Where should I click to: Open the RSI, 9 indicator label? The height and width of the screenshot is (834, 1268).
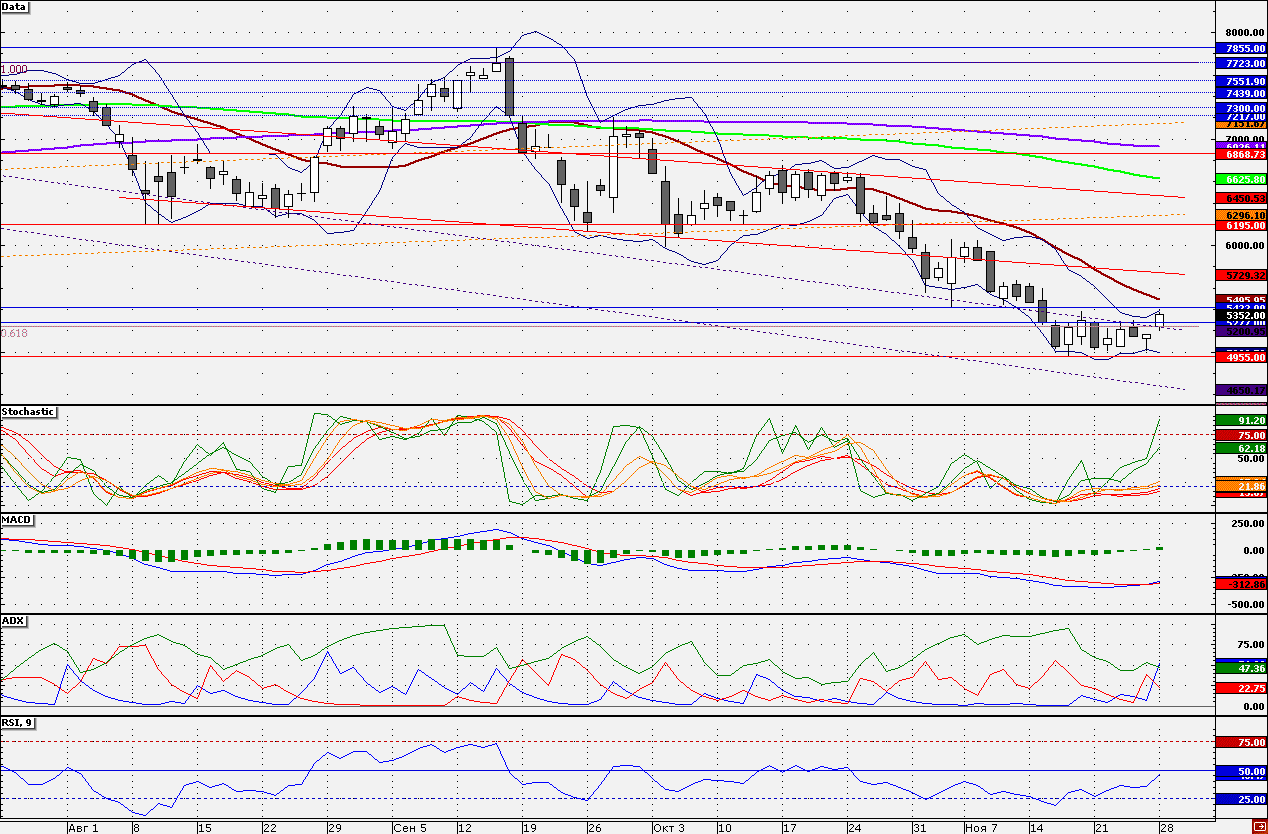coord(19,722)
